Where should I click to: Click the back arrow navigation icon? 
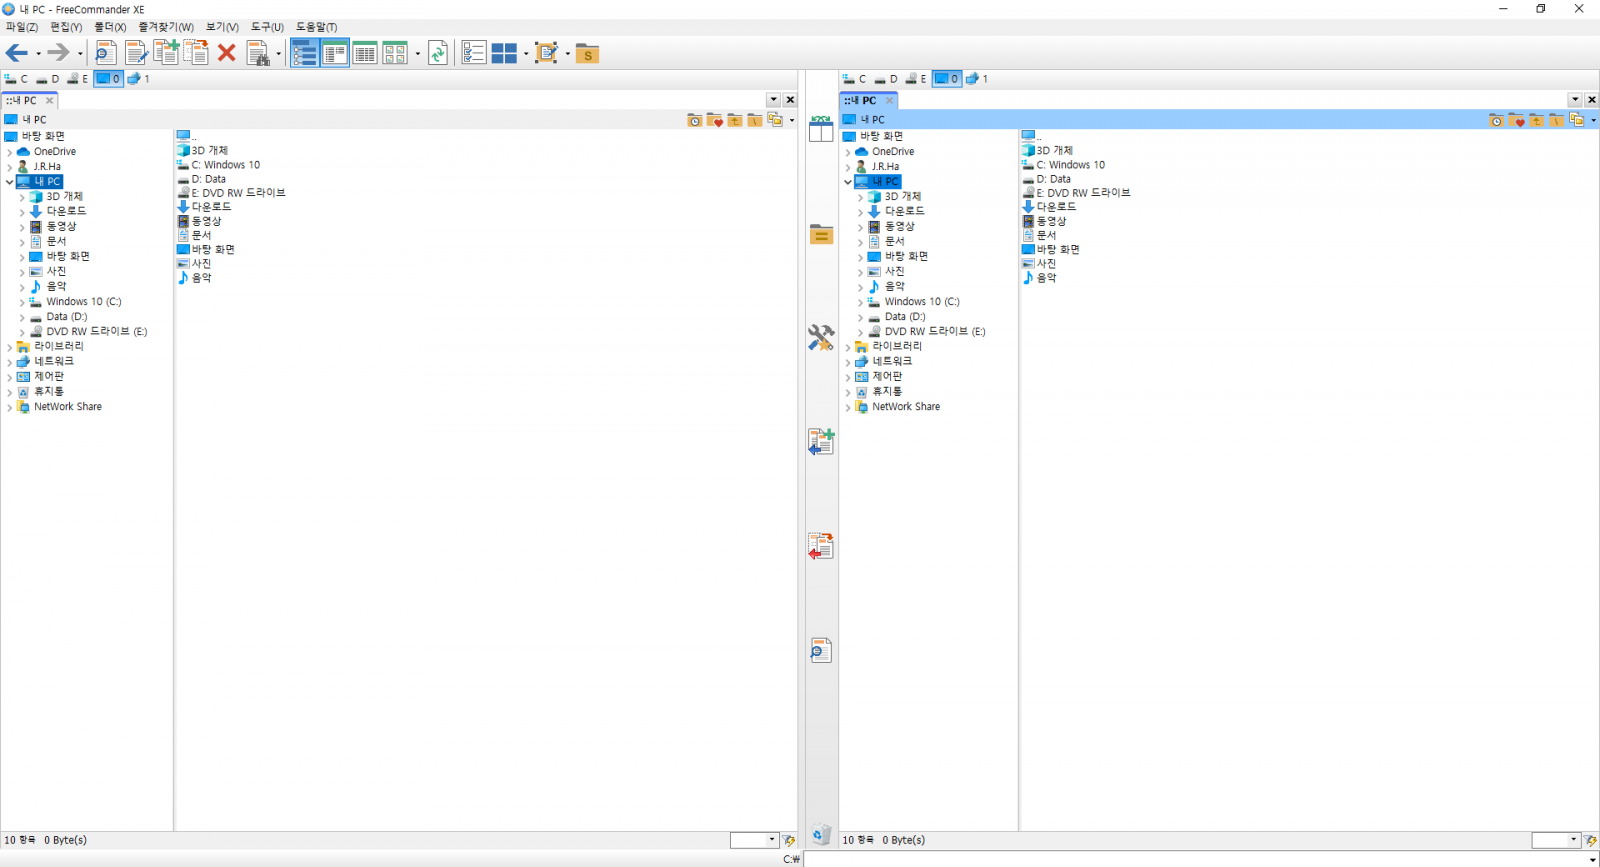point(17,54)
